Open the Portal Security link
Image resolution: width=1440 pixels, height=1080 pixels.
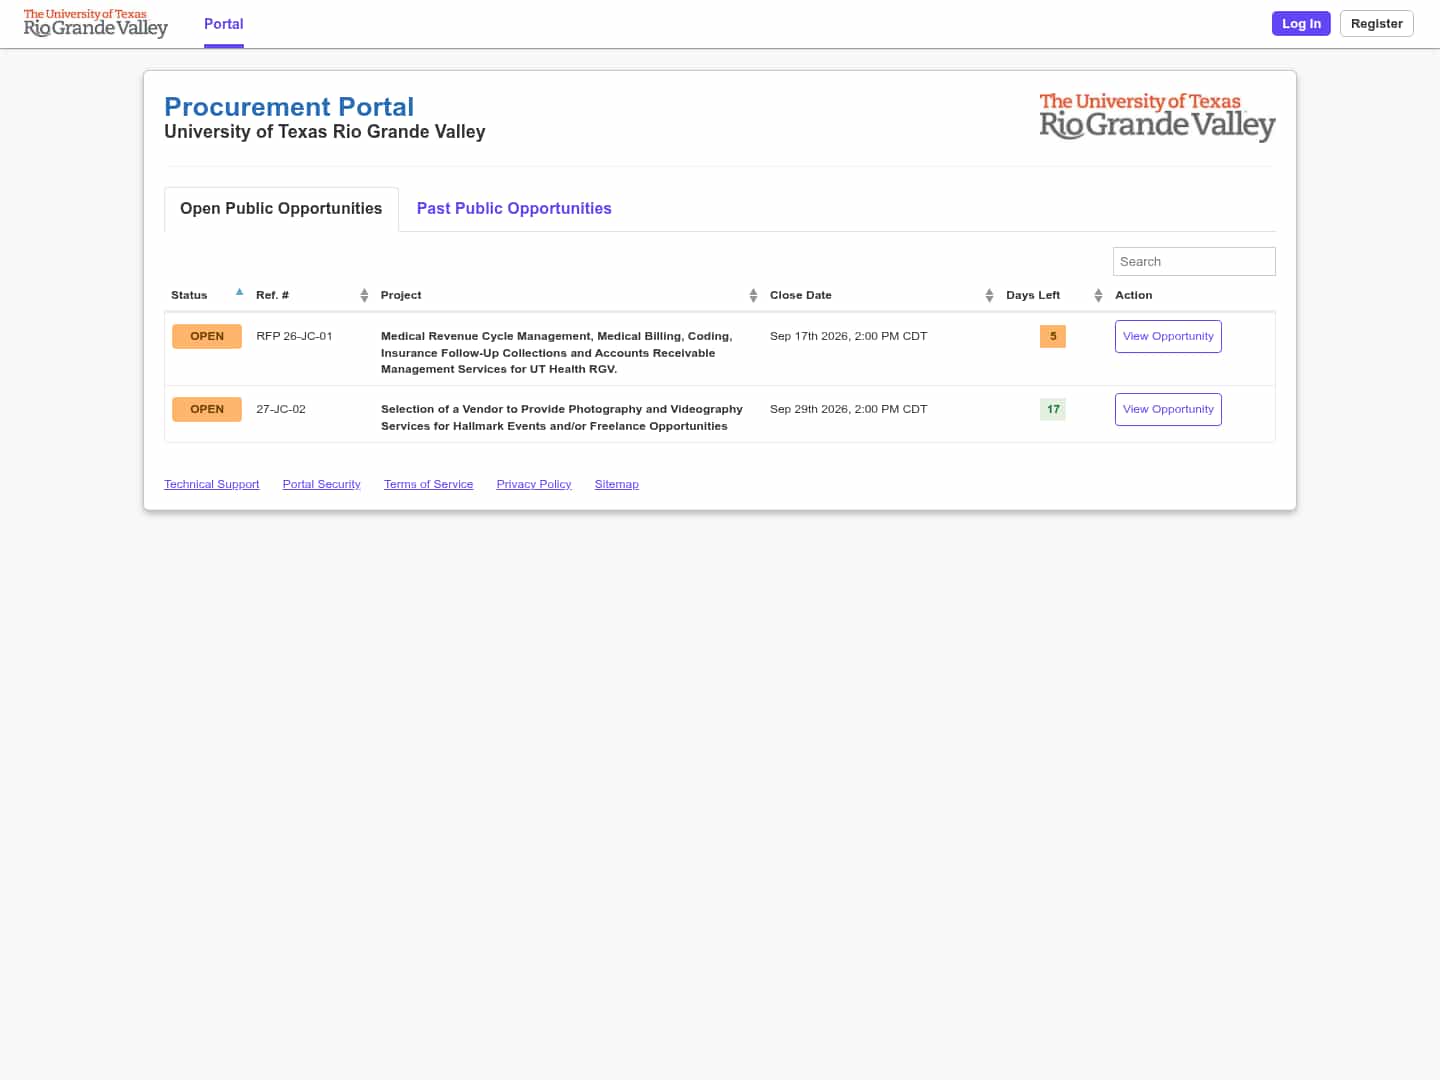pyautogui.click(x=322, y=484)
